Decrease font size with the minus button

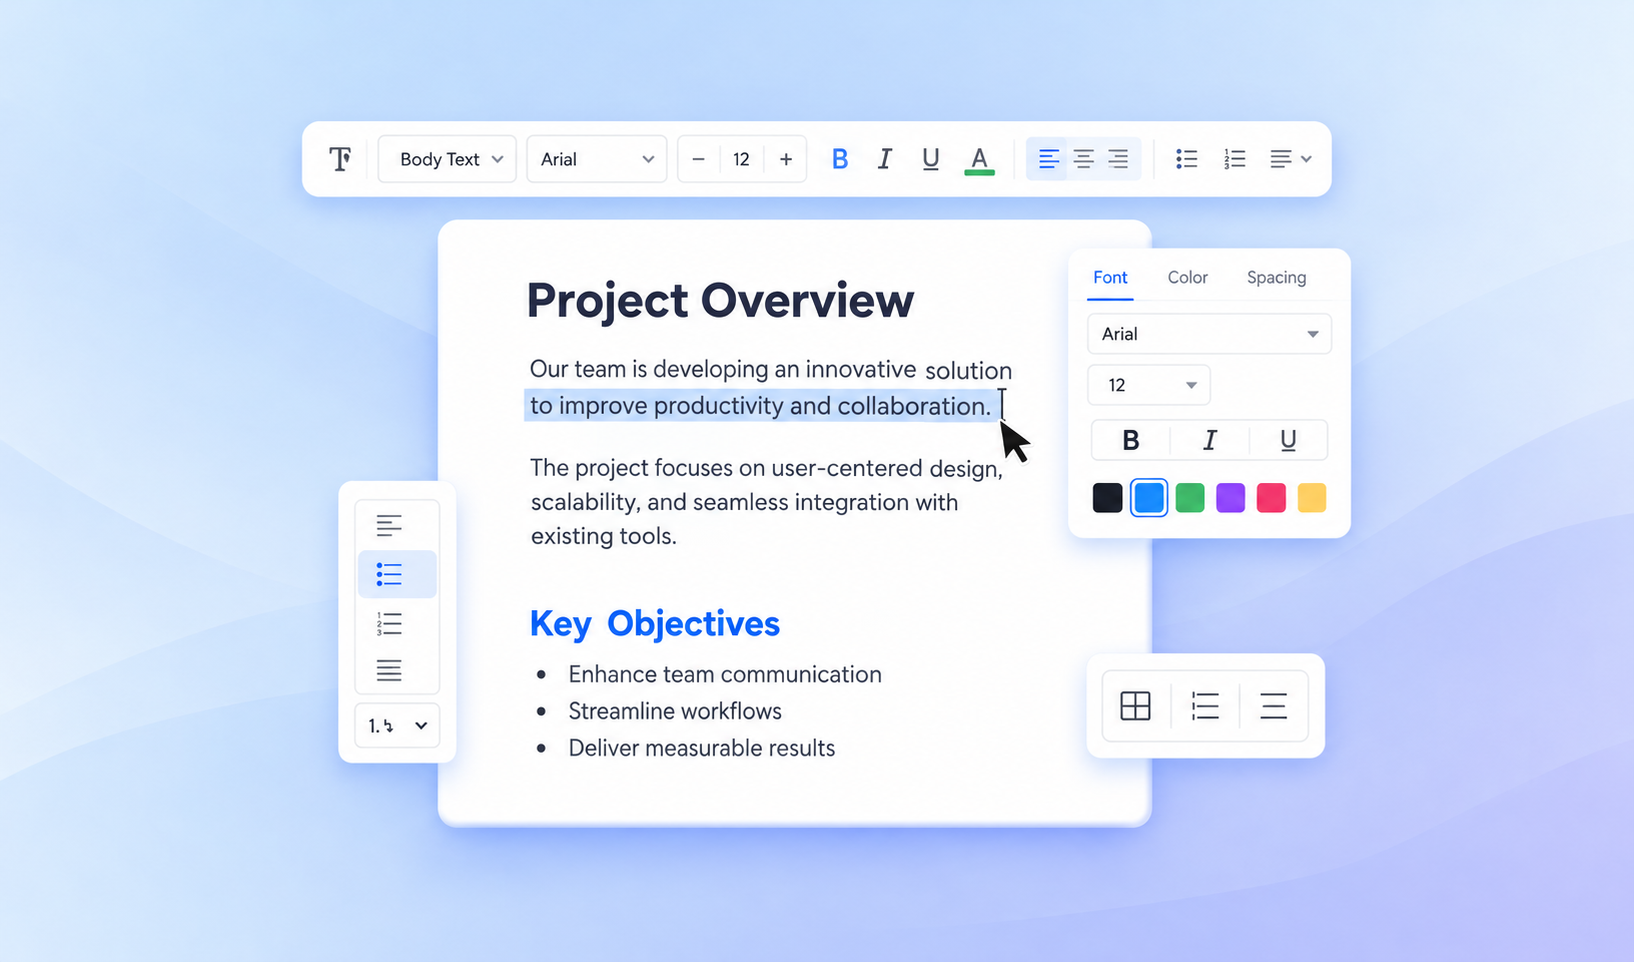point(699,159)
